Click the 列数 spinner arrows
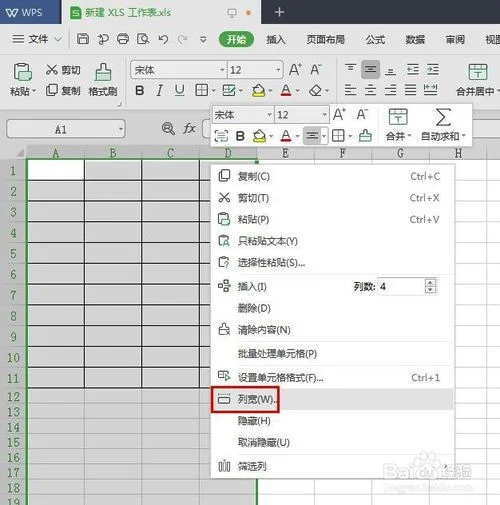 (x=430, y=286)
